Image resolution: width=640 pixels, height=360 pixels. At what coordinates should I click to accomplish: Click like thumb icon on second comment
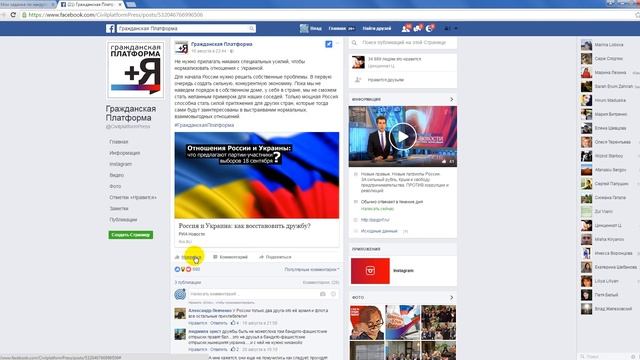click(233, 349)
